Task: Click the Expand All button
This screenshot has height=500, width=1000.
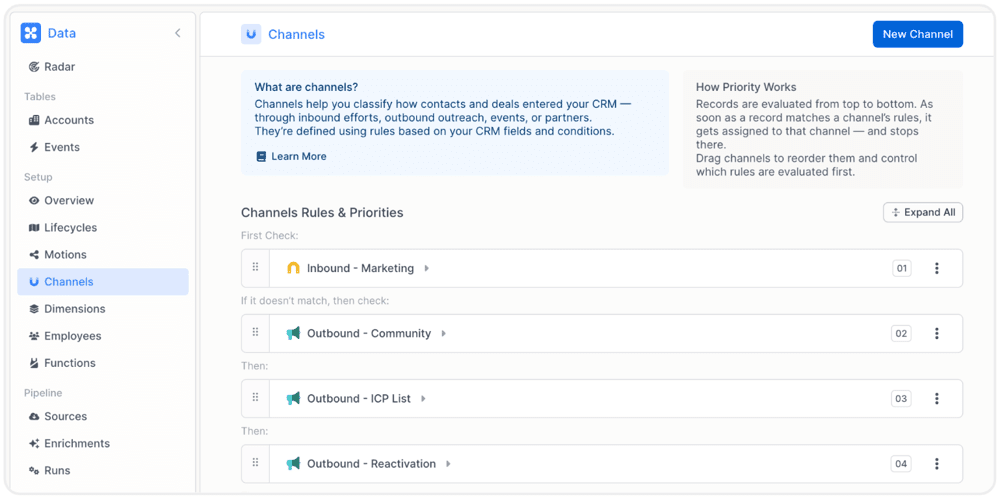Action: pos(923,212)
